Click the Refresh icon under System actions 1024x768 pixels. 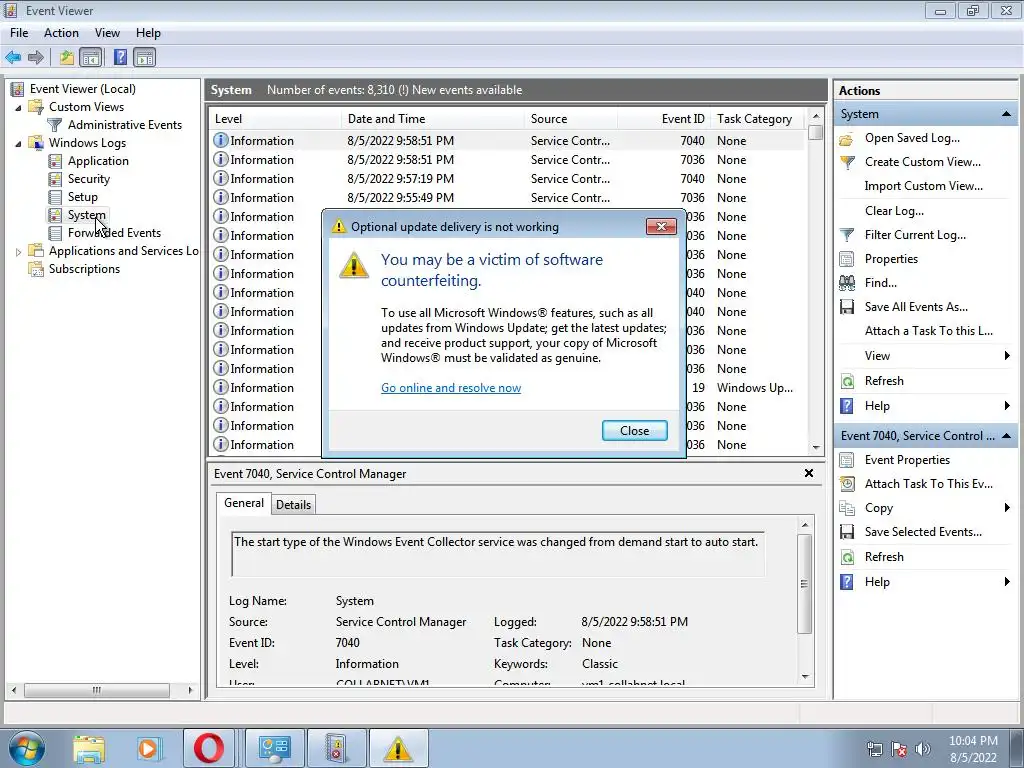[x=847, y=381]
